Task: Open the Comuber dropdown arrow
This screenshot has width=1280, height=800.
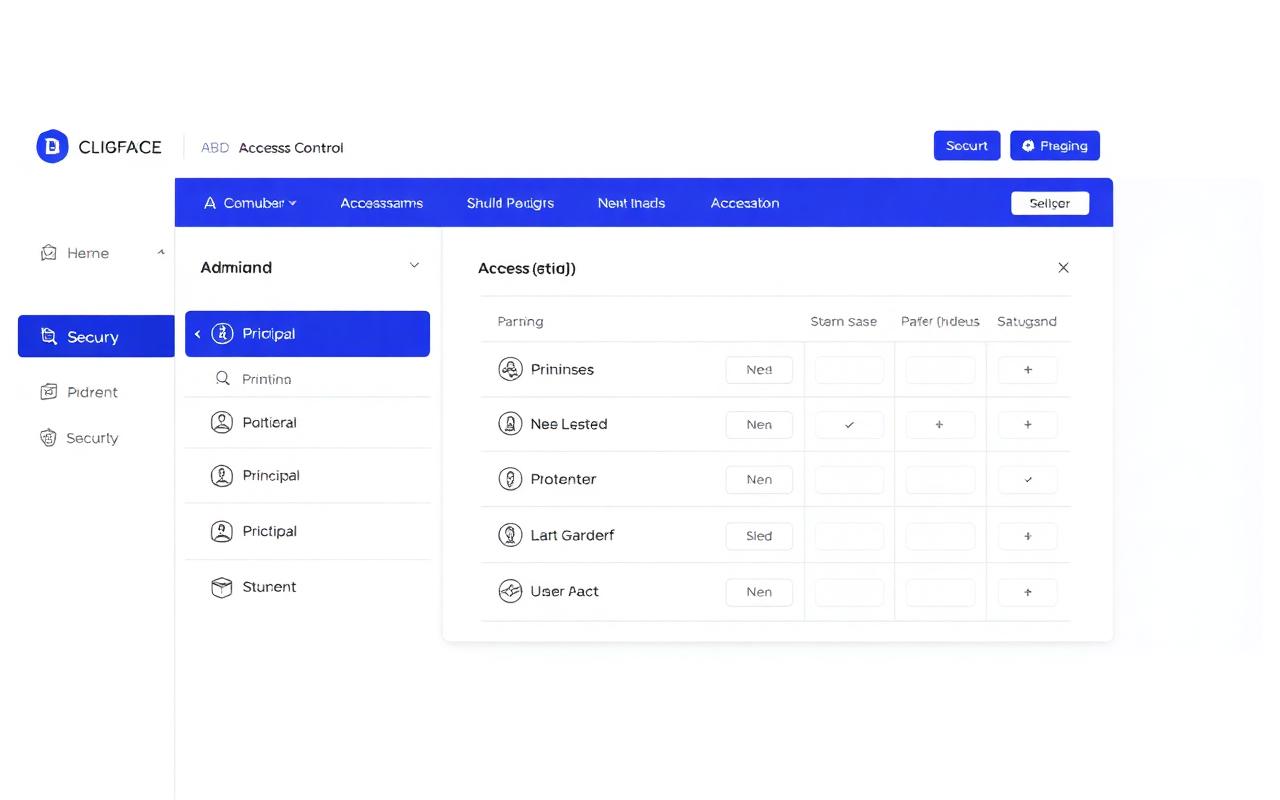Action: coord(292,203)
